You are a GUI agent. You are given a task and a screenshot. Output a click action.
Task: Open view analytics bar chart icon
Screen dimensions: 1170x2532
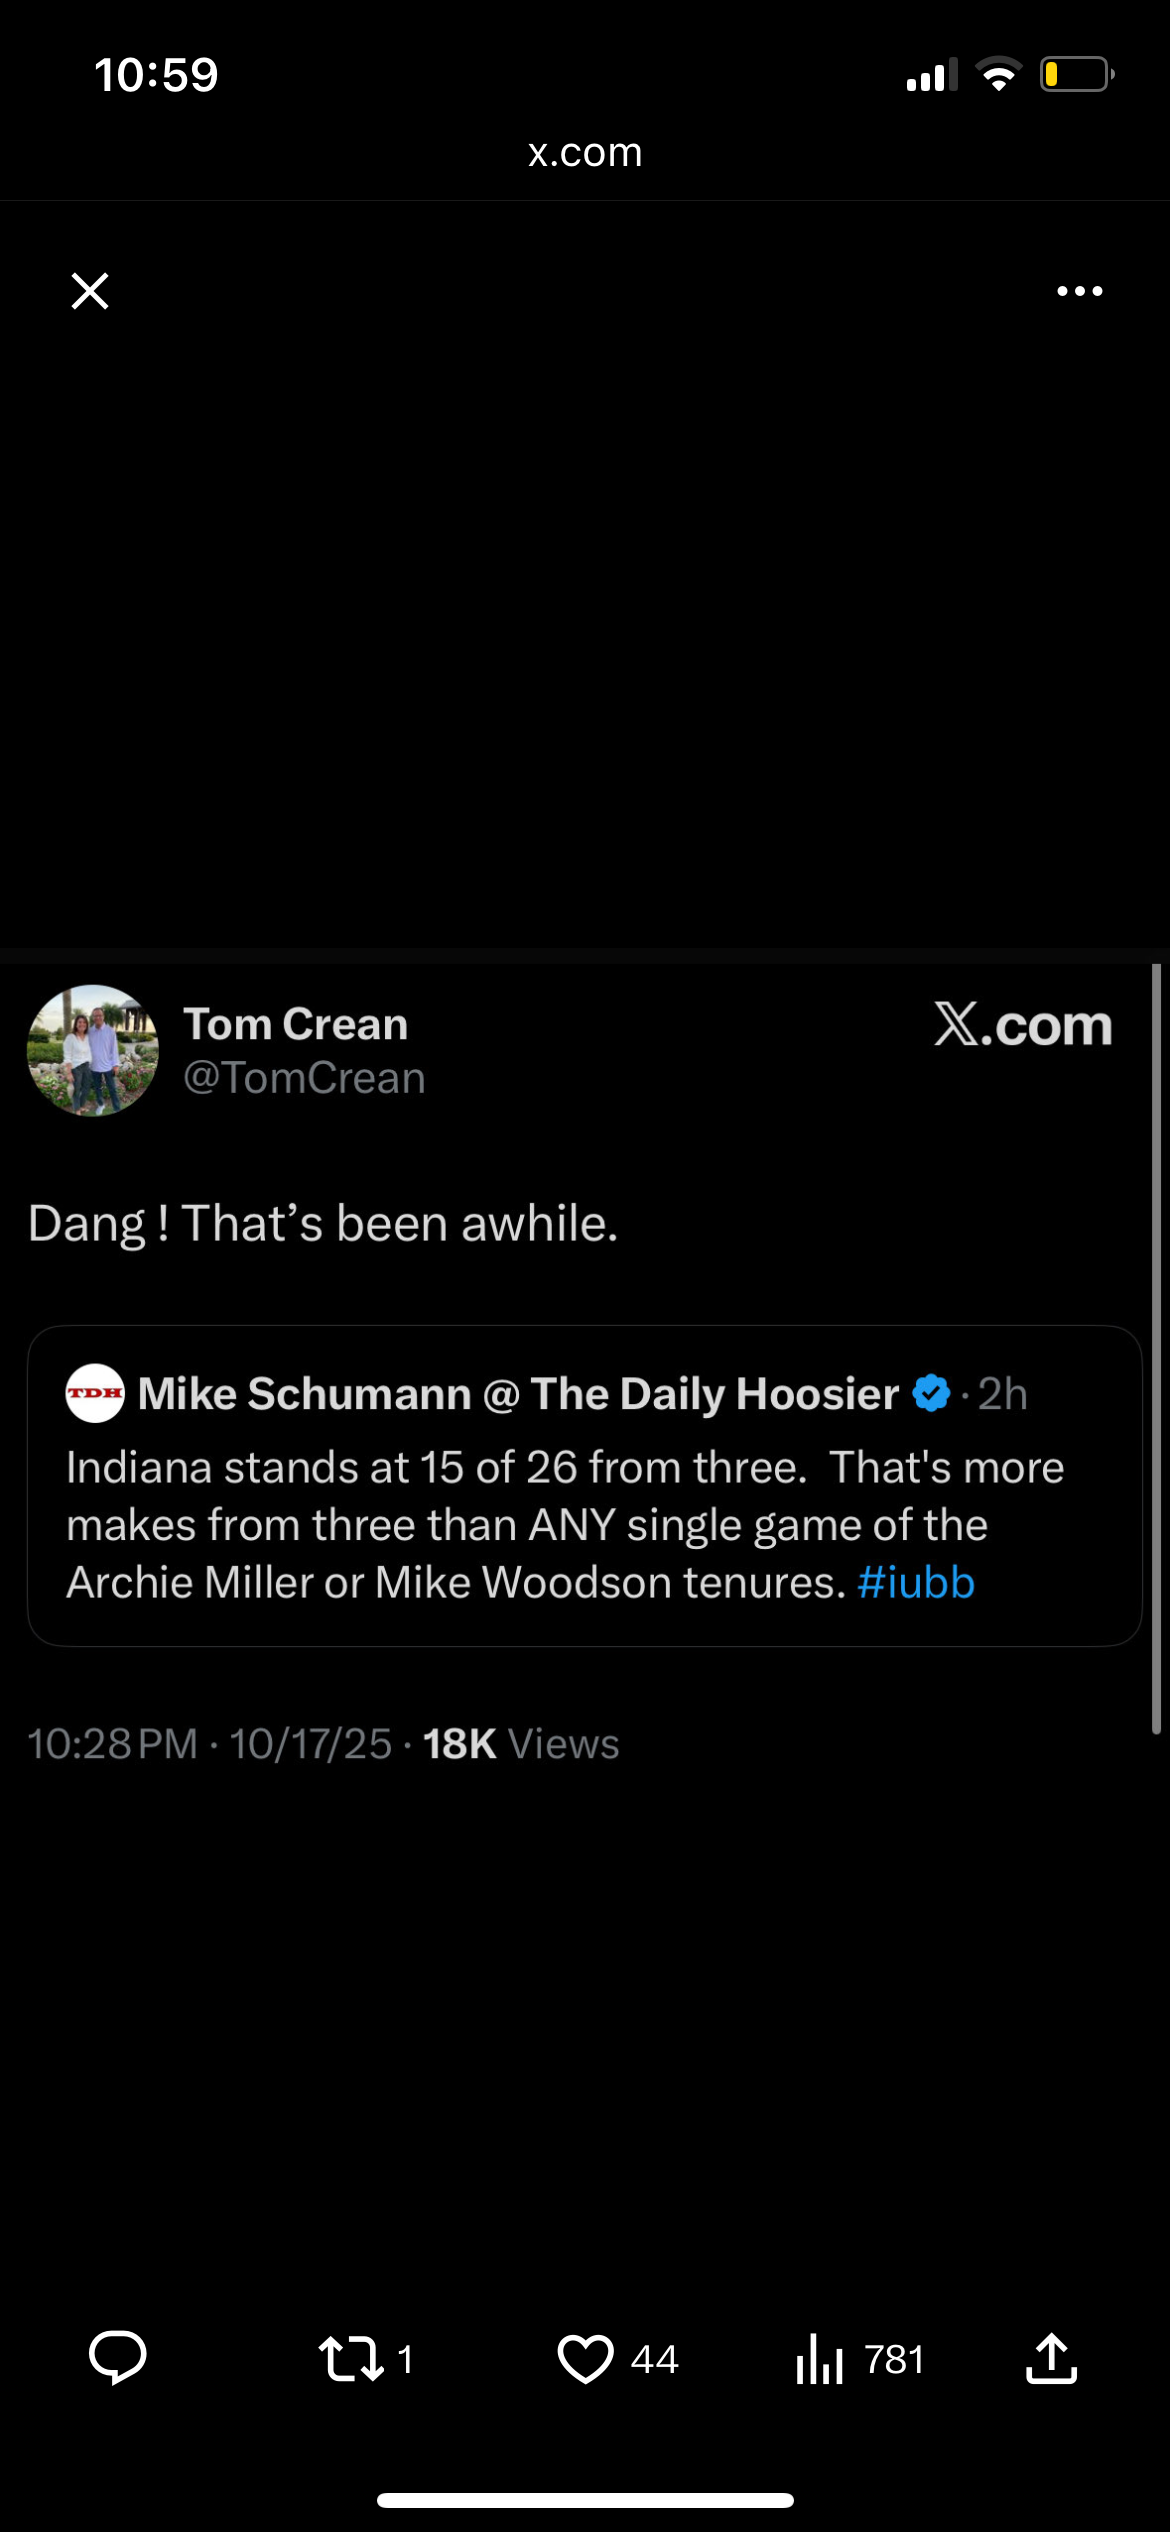820,2358
